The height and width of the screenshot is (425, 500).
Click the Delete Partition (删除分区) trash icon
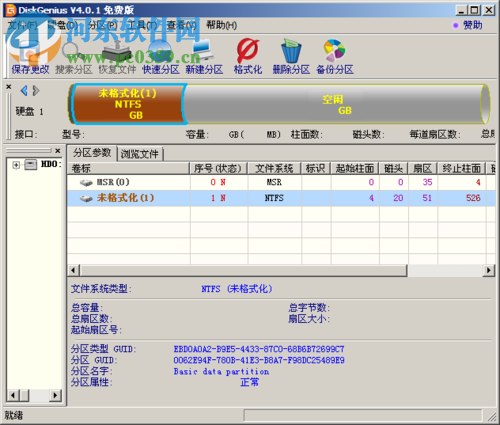tap(291, 57)
